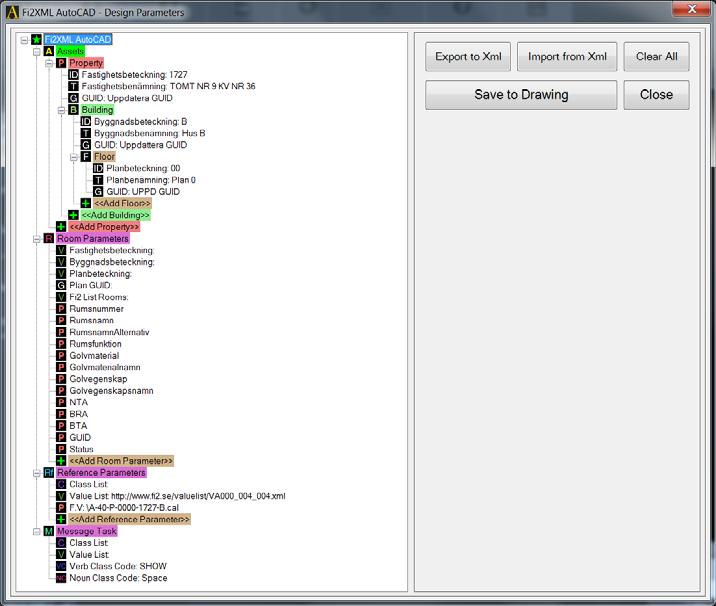This screenshot has width=716, height=606.
Task: Click the plus icon for Add Room Parameter
Action: (x=61, y=461)
